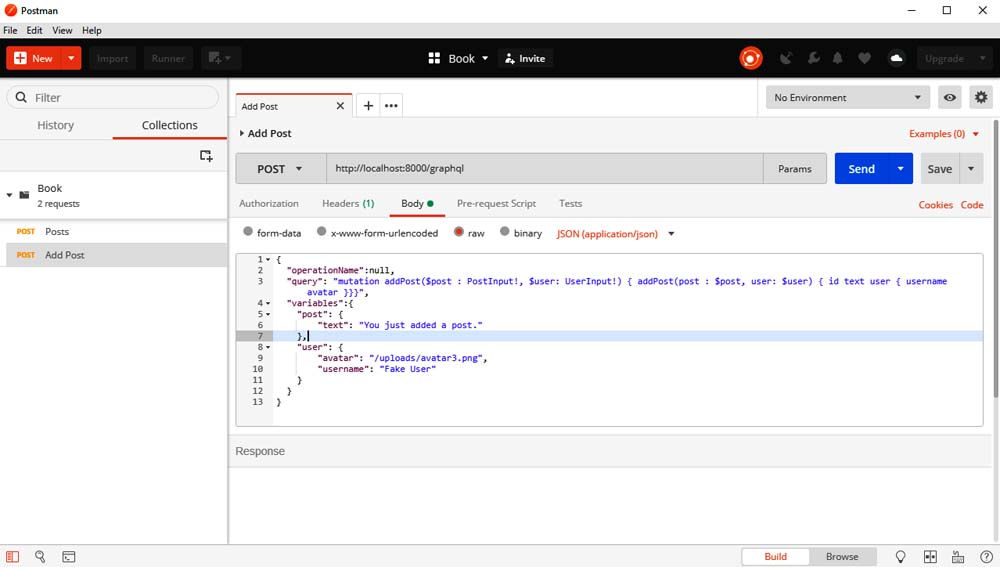The image size is (1000, 567).
Task: Open the wrench settings icon
Action: [813, 58]
